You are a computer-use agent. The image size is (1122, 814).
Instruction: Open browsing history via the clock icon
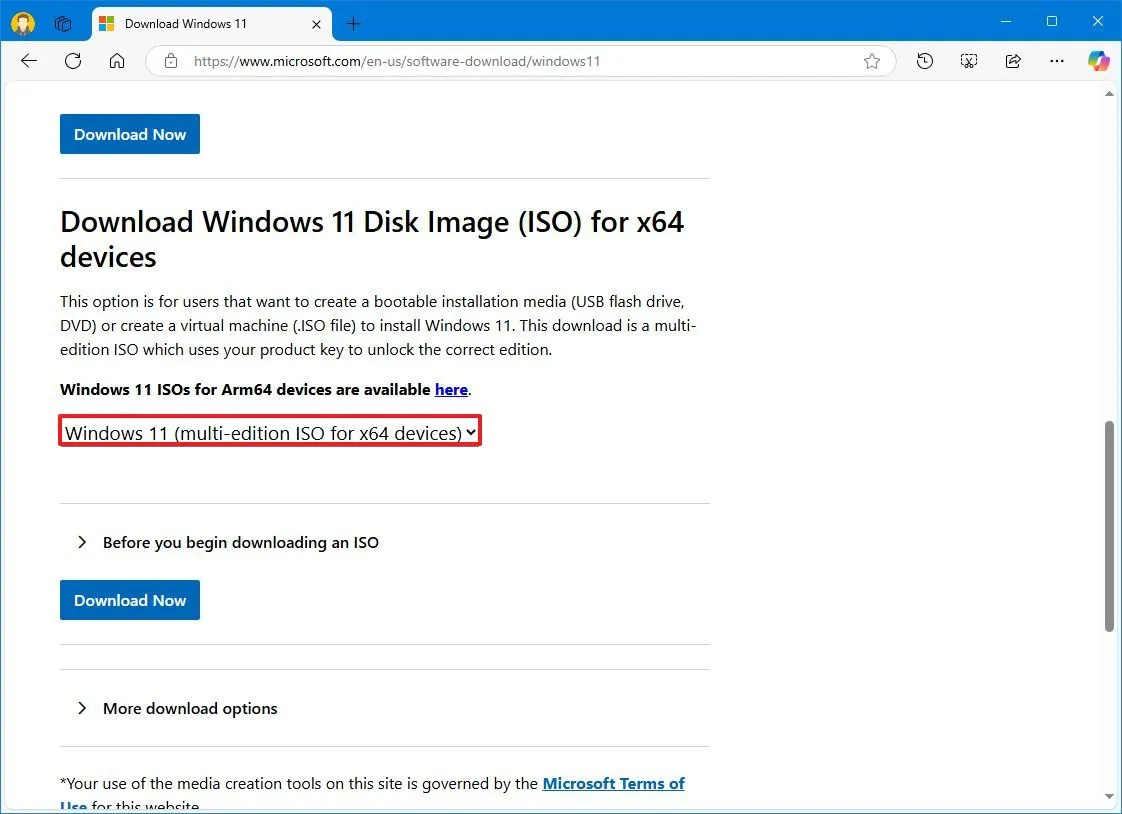924,61
